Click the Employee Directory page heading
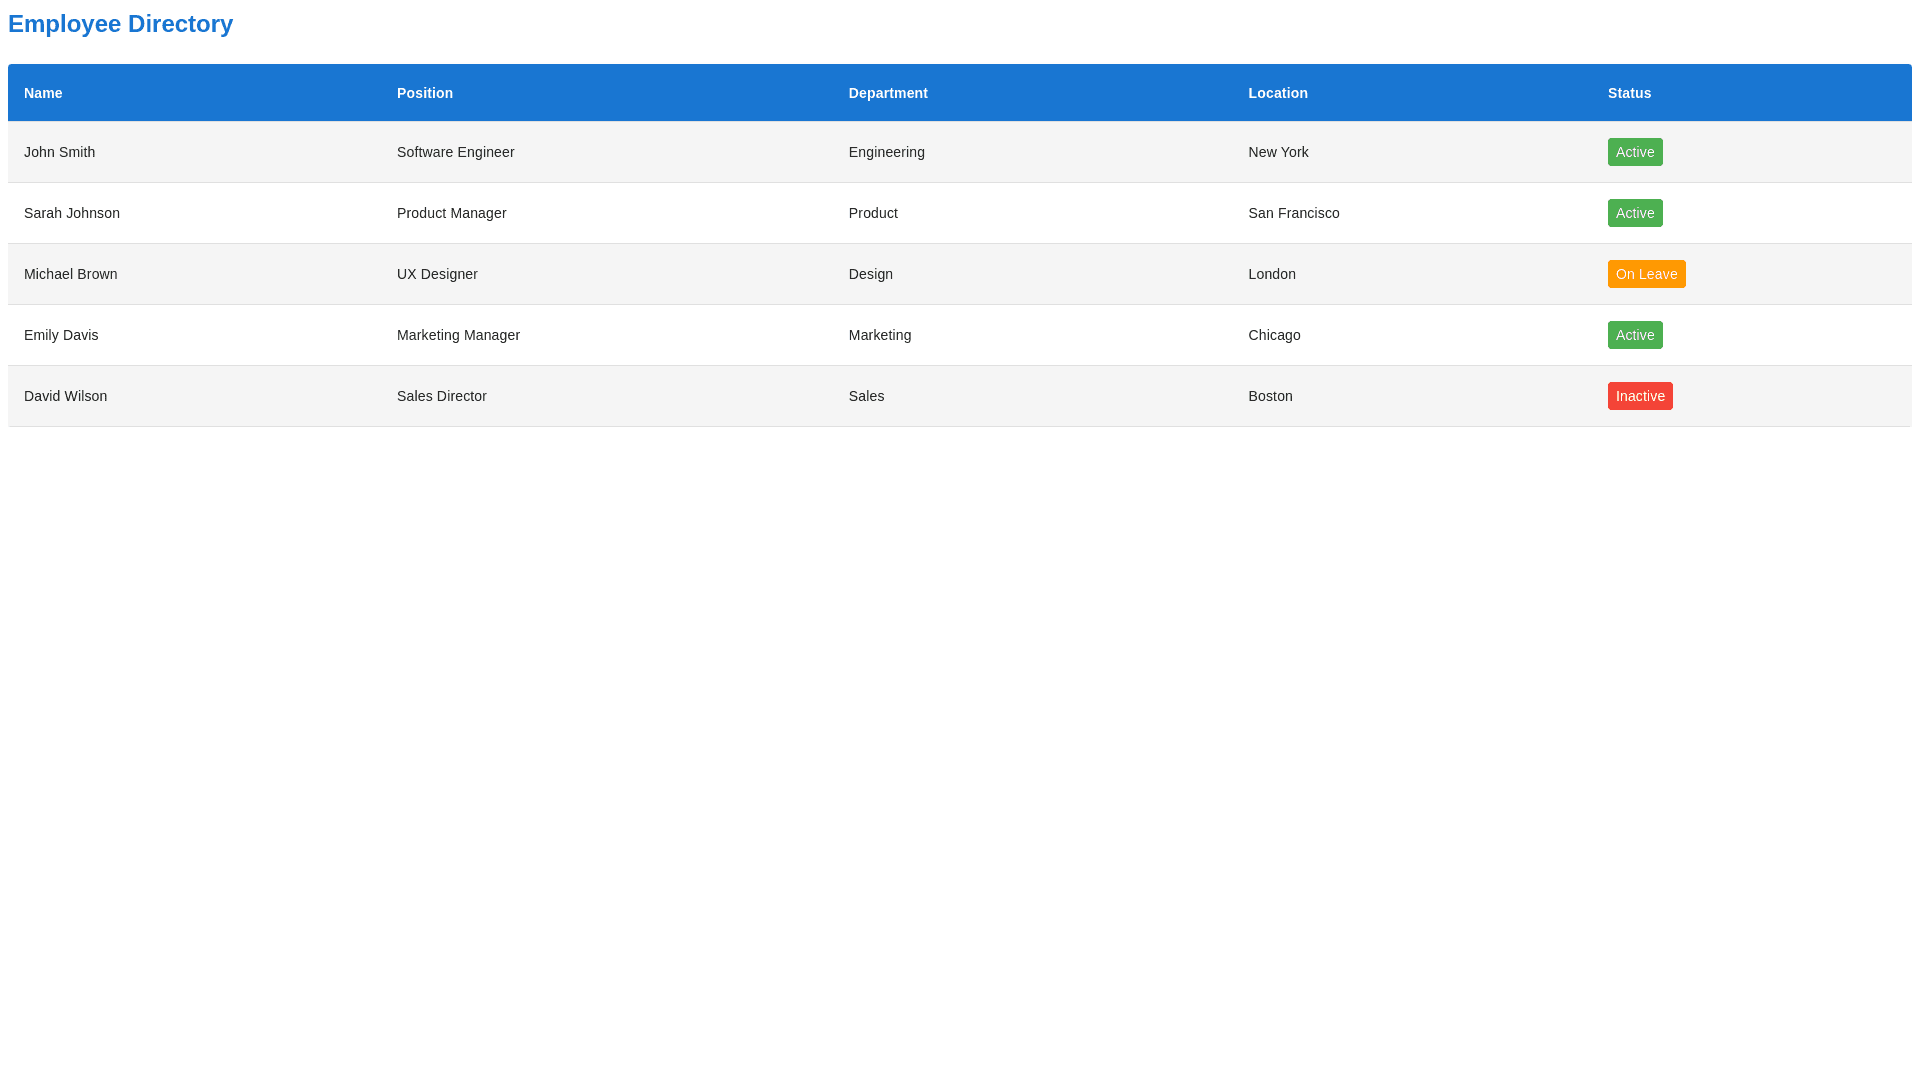This screenshot has width=1920, height=1080. (120, 24)
